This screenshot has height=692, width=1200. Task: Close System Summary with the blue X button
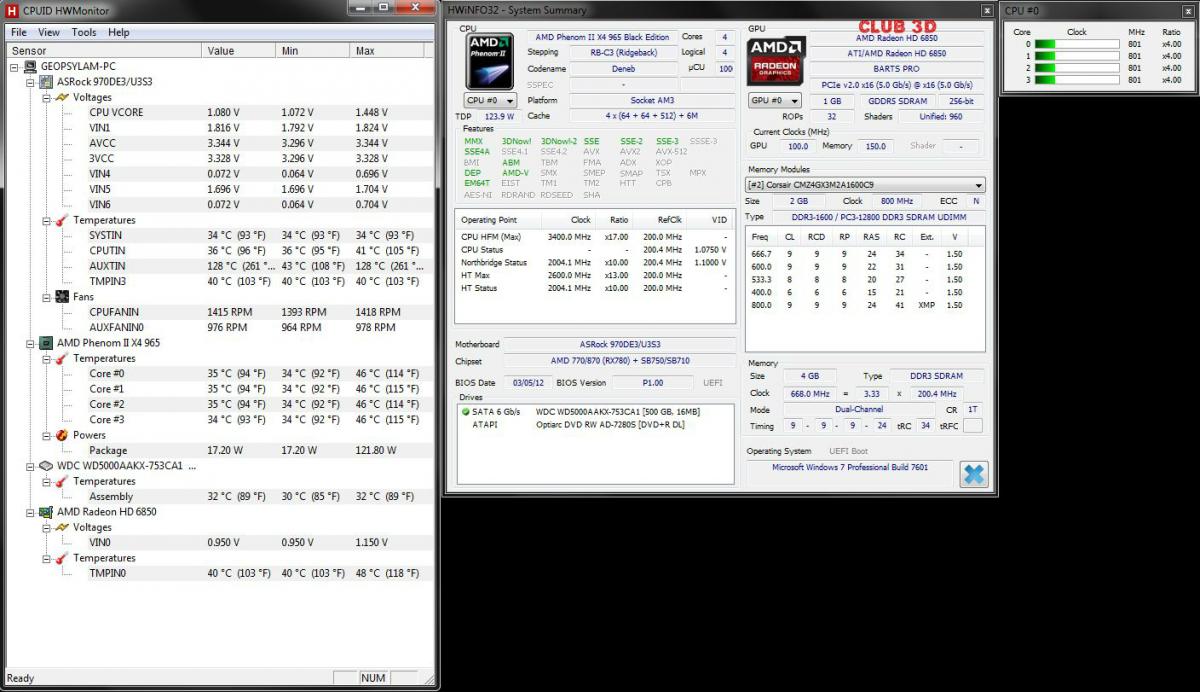pyautogui.click(x=973, y=474)
